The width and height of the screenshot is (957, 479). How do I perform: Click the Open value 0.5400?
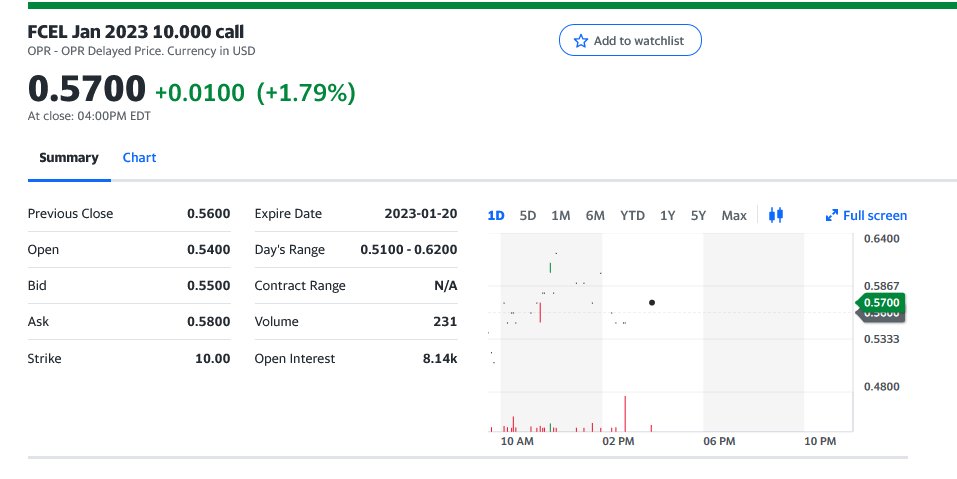[209, 250]
